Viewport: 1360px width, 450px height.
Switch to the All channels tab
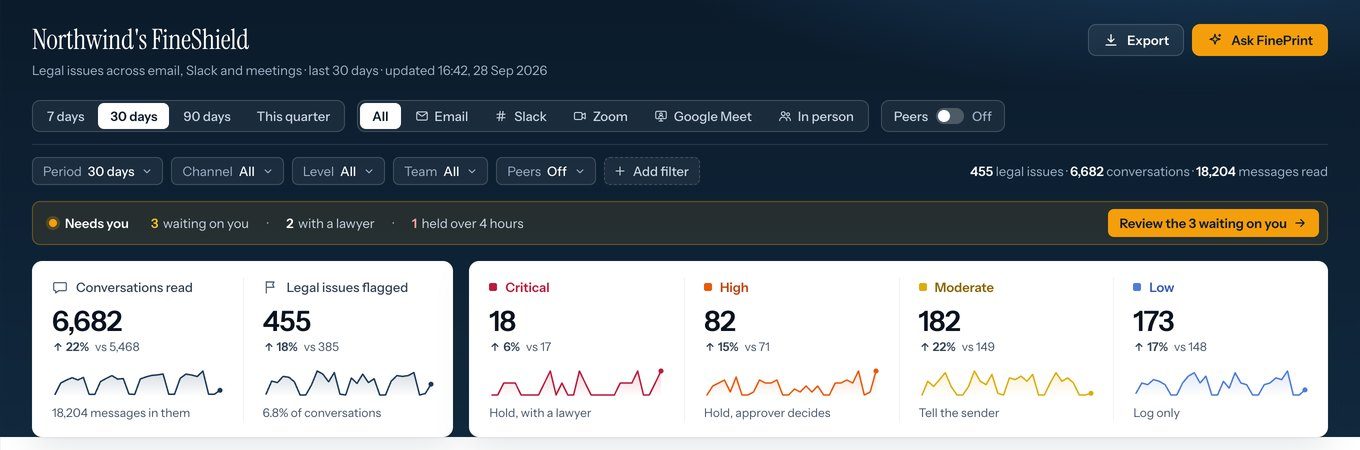coord(380,116)
